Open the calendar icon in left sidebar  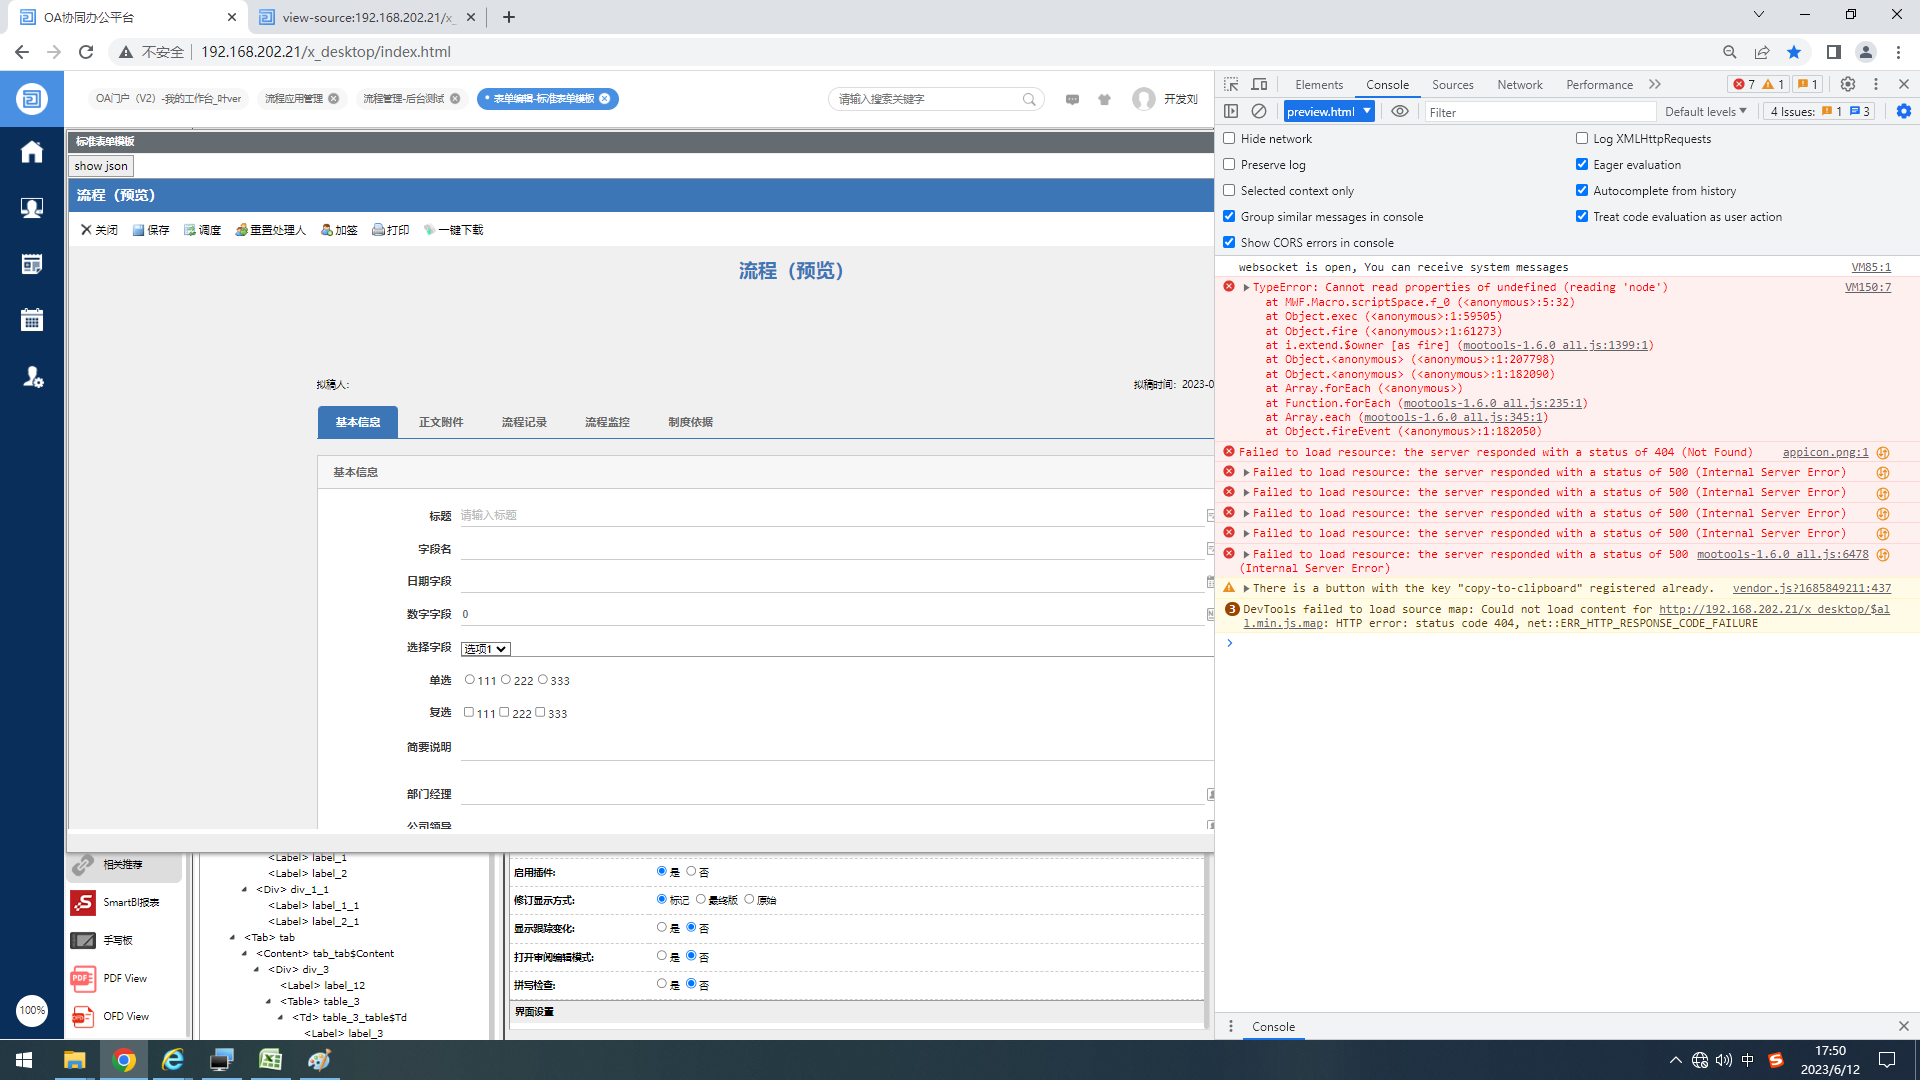32,320
